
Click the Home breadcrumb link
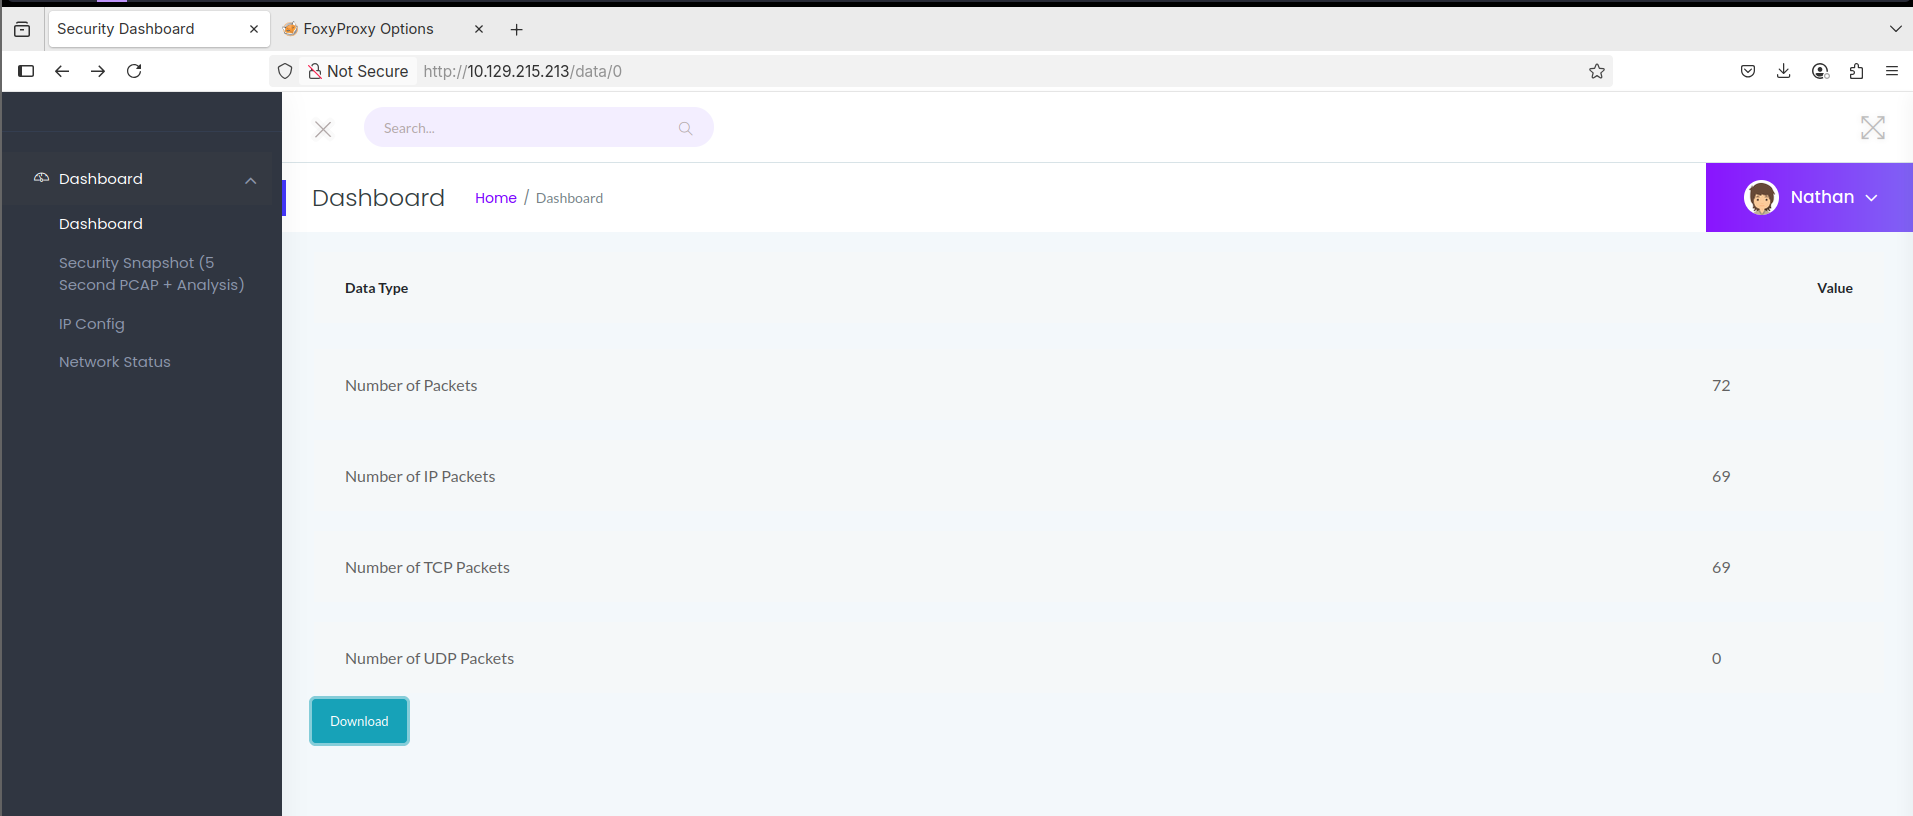pos(496,198)
